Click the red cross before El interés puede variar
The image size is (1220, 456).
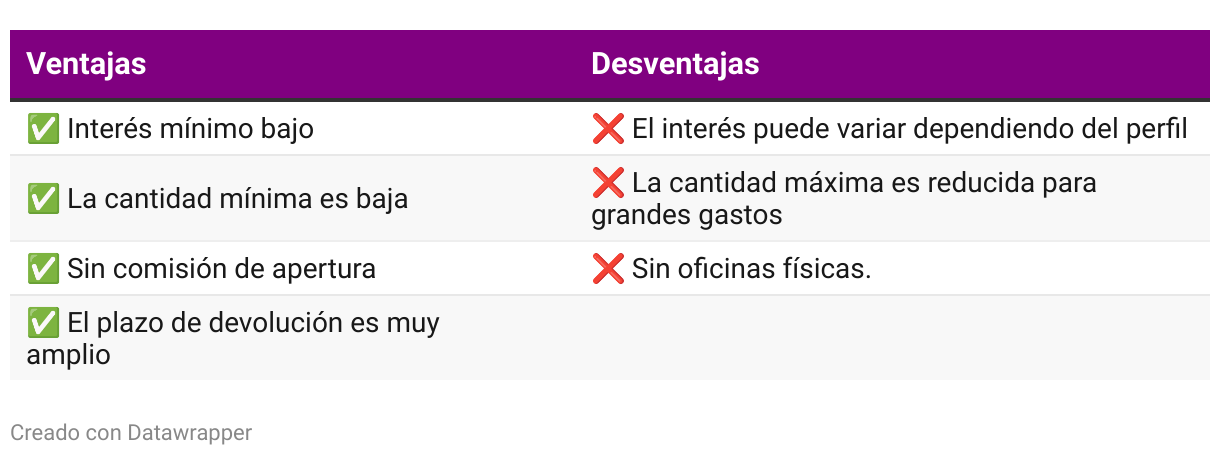608,129
